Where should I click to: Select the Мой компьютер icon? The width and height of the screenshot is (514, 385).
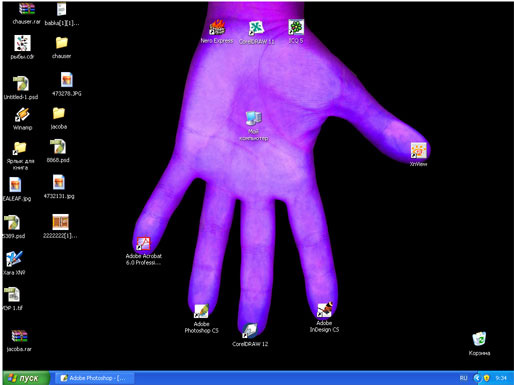tap(254, 118)
